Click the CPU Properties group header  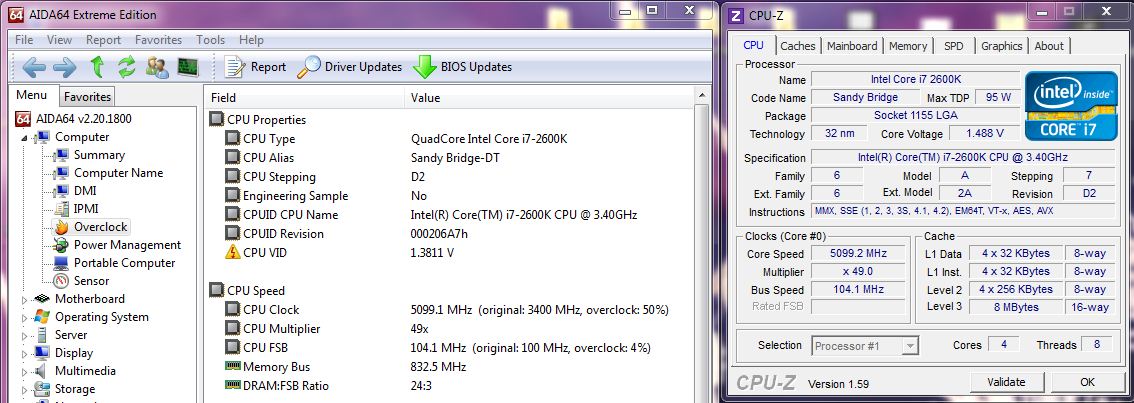point(266,120)
